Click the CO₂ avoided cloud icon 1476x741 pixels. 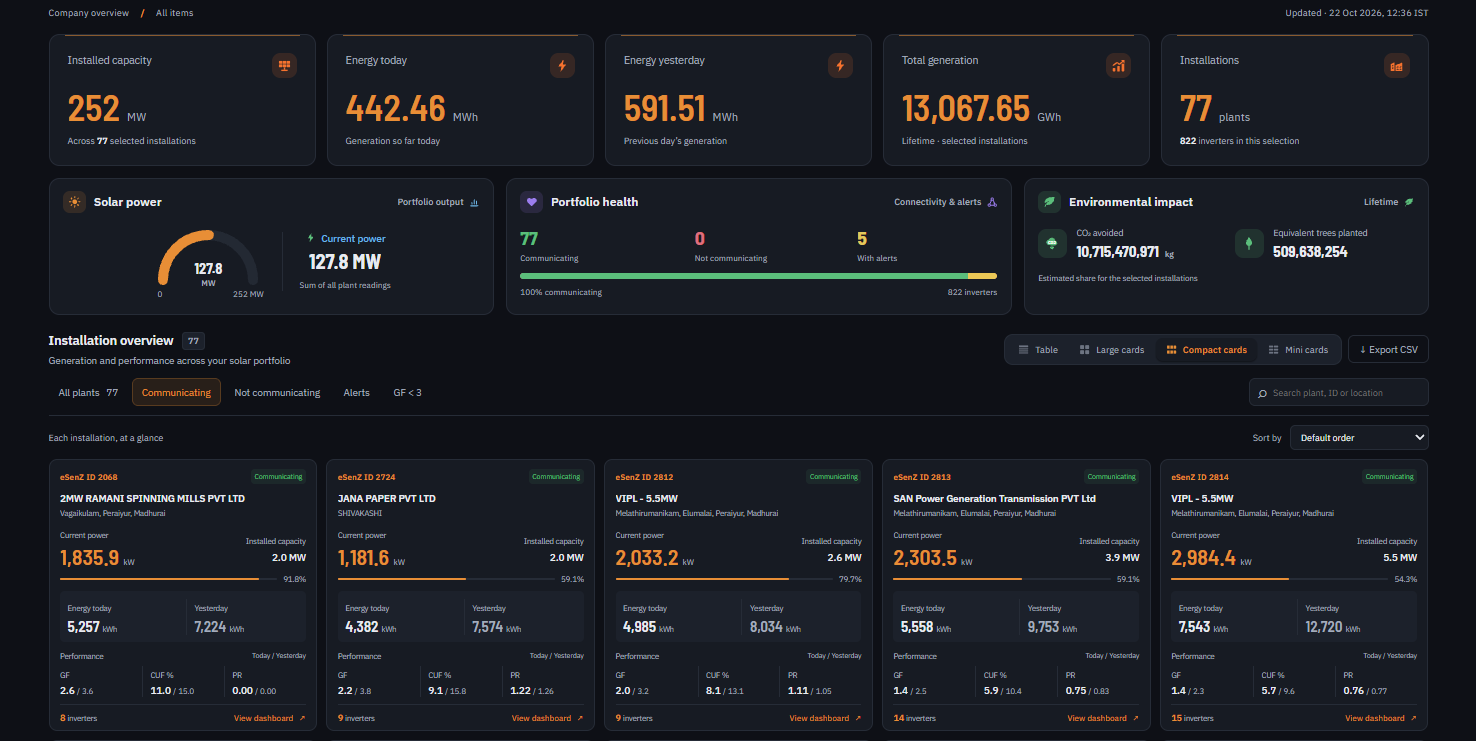point(1052,244)
